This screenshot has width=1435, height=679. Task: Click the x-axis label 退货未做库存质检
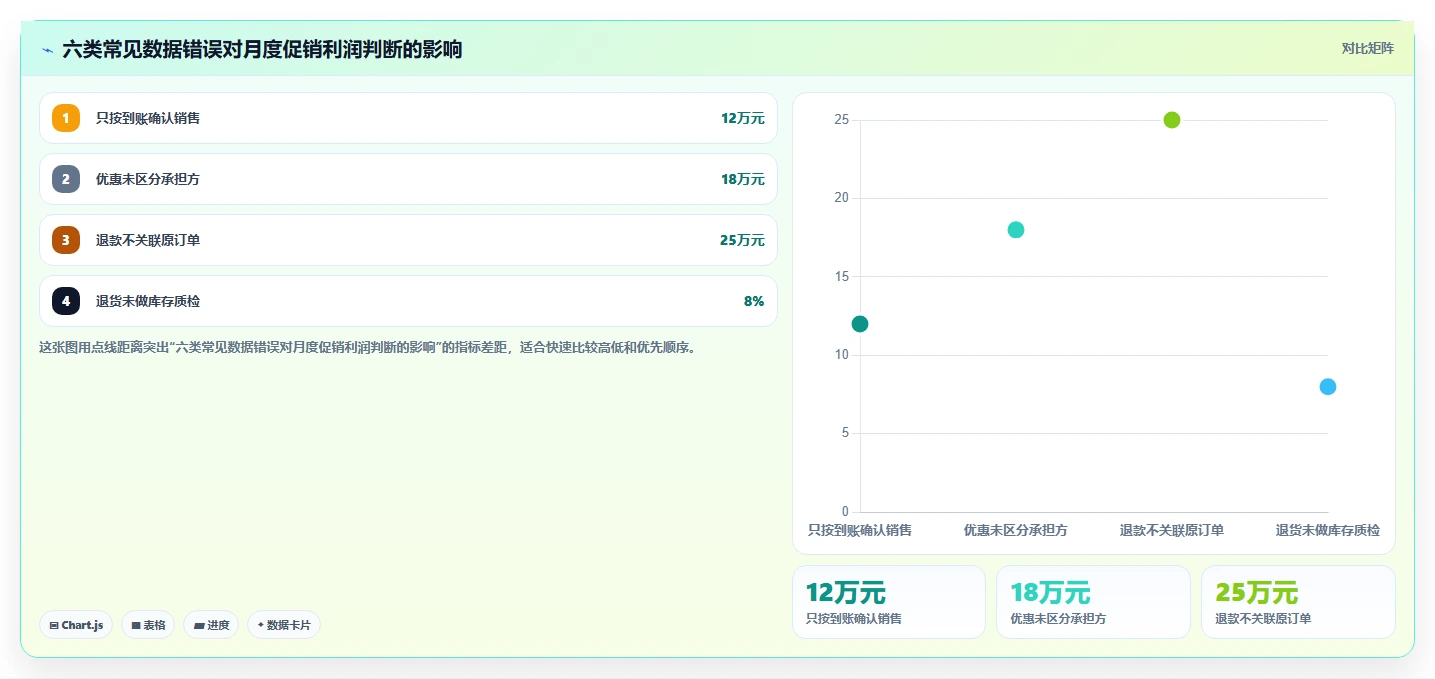click(1328, 530)
